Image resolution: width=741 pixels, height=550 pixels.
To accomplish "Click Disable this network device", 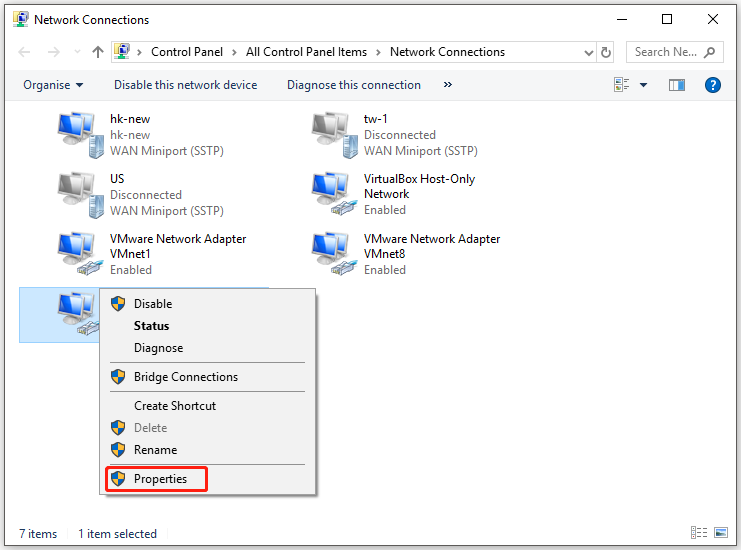I will click(x=185, y=85).
